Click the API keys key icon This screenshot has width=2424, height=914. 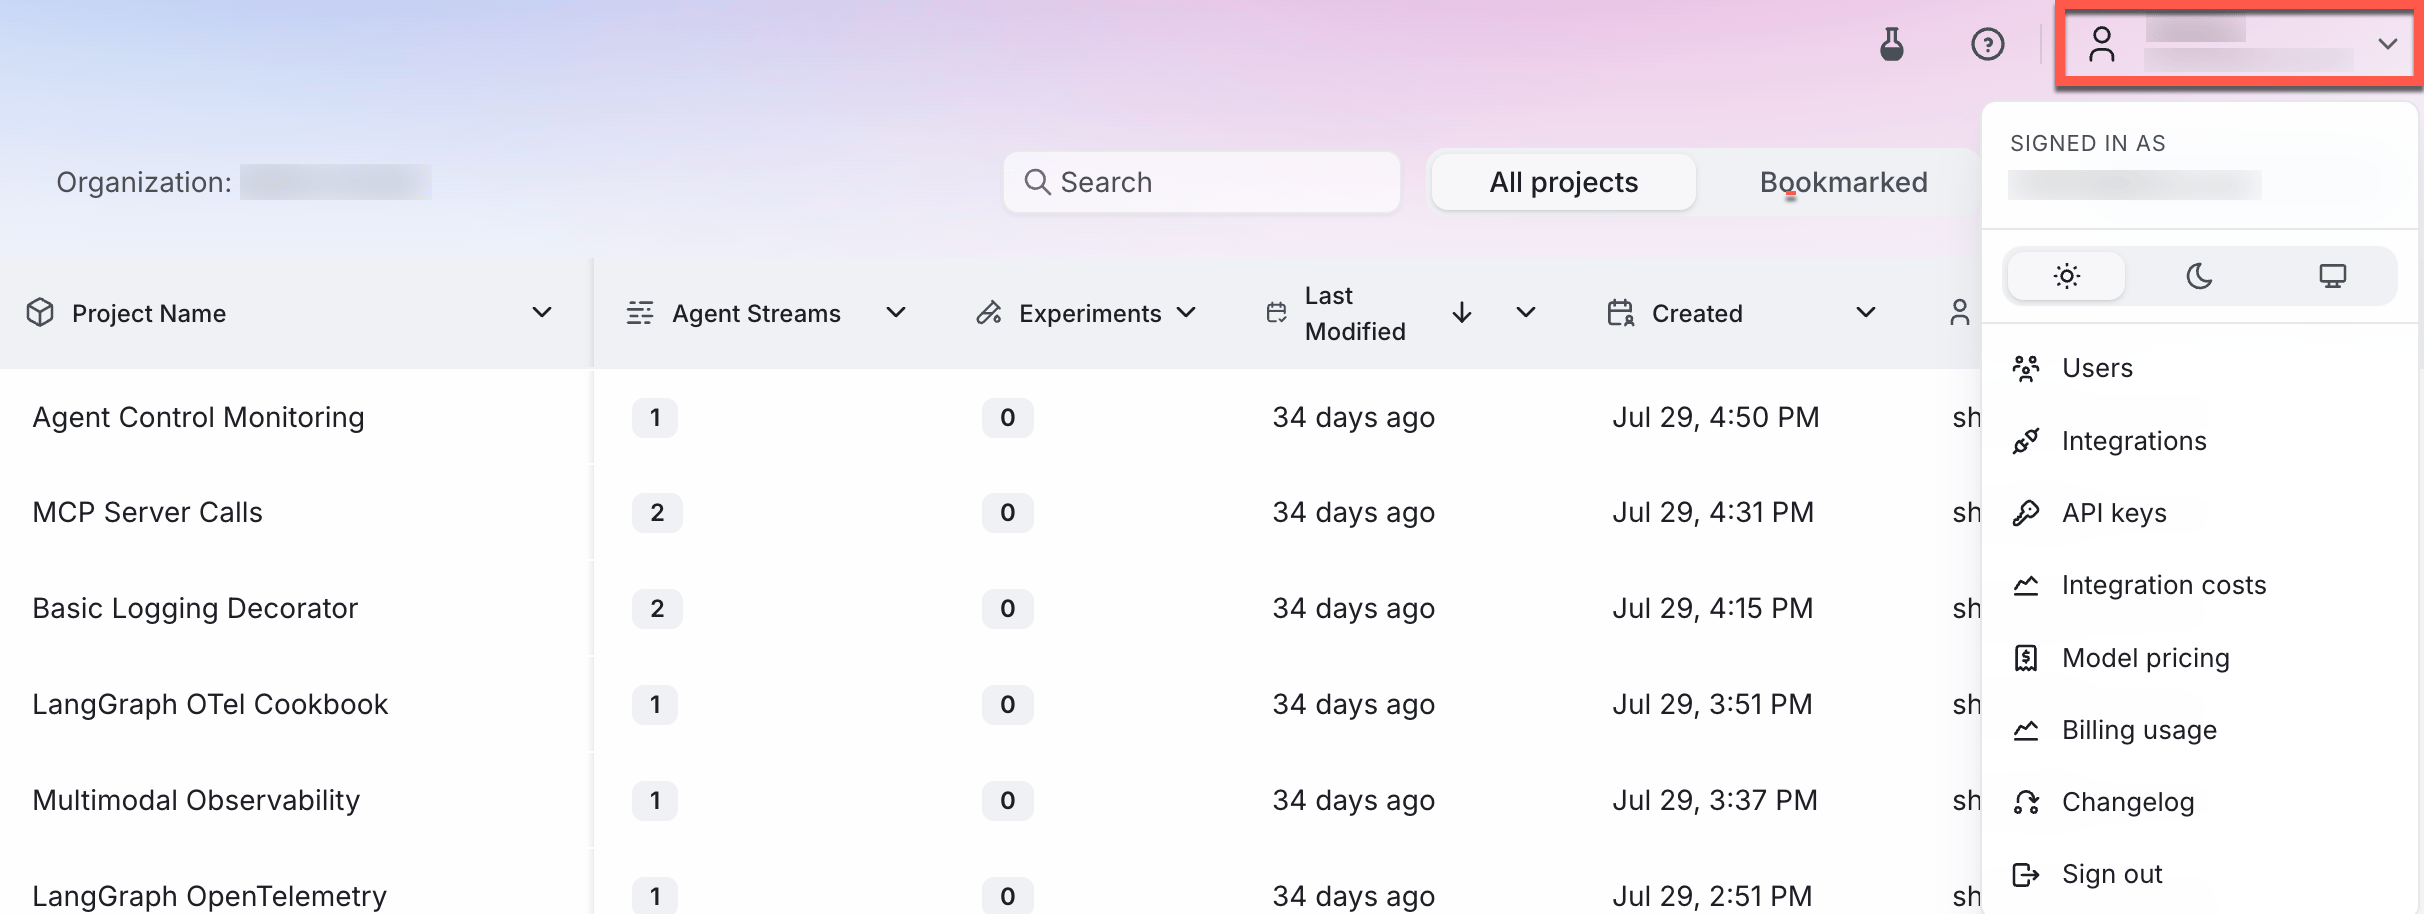click(x=2026, y=513)
